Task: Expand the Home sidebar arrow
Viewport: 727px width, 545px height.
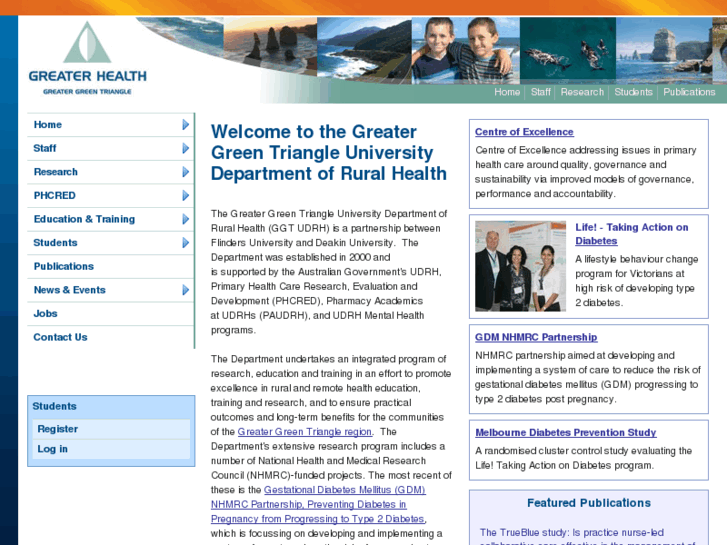Action: (185, 124)
